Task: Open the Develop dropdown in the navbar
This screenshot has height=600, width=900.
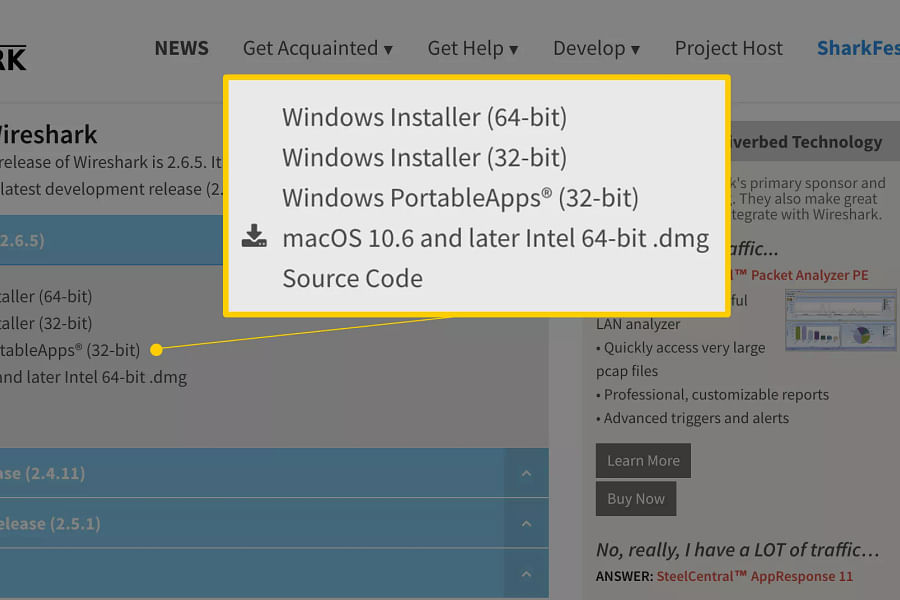Action: tap(596, 48)
